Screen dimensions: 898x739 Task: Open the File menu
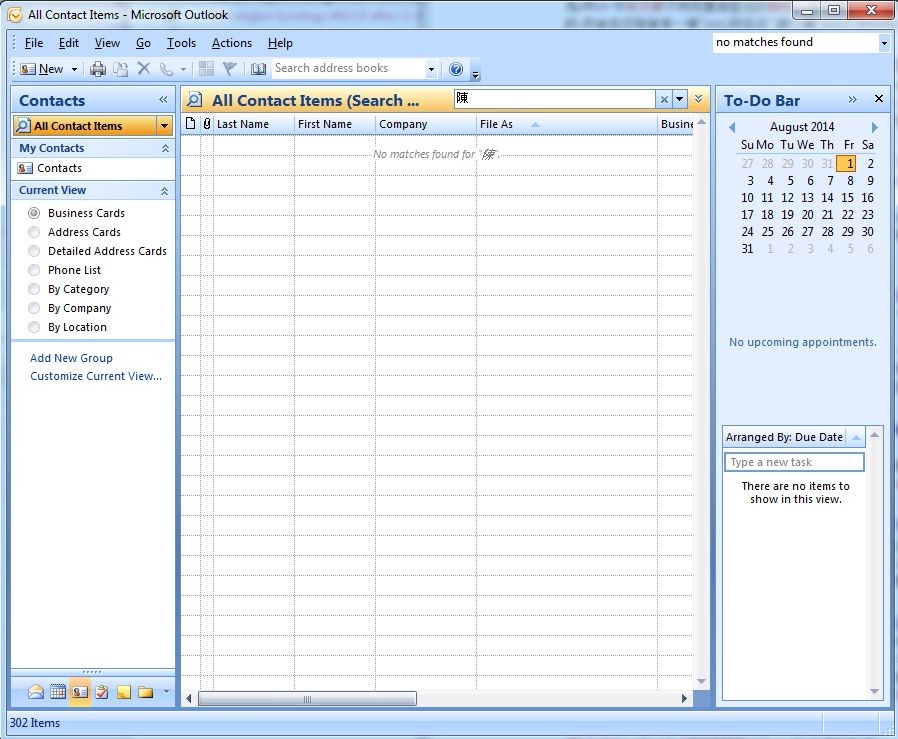tap(34, 43)
